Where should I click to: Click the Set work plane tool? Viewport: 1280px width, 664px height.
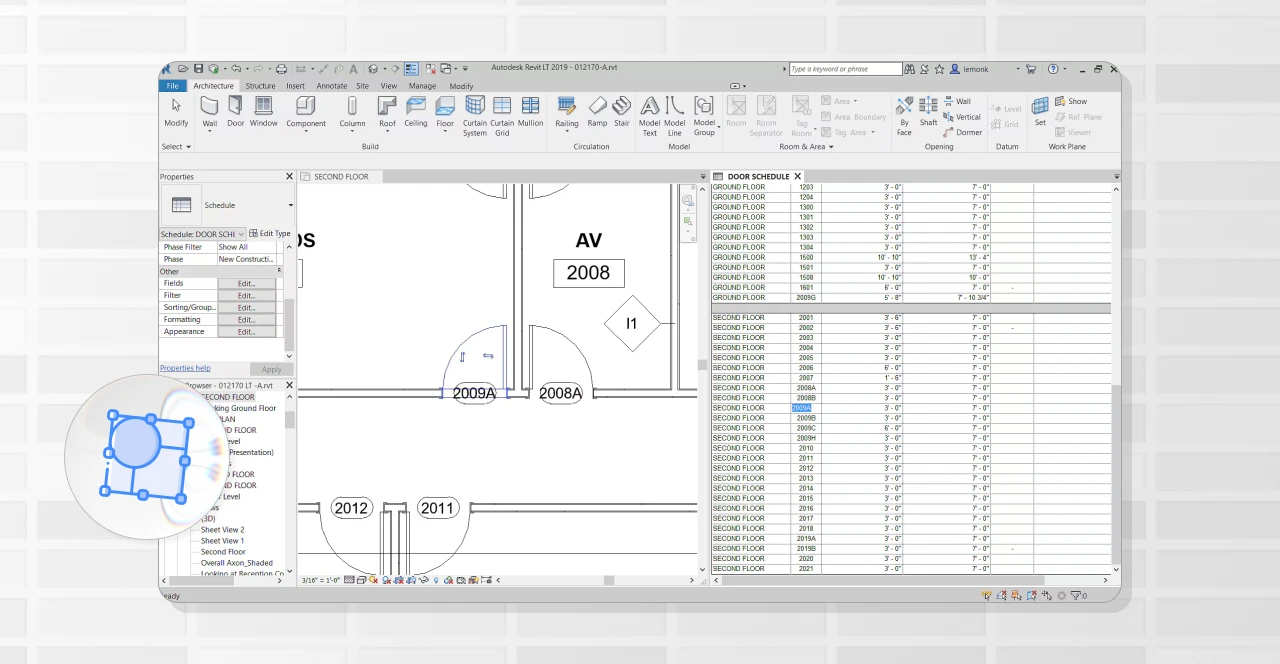click(1040, 110)
